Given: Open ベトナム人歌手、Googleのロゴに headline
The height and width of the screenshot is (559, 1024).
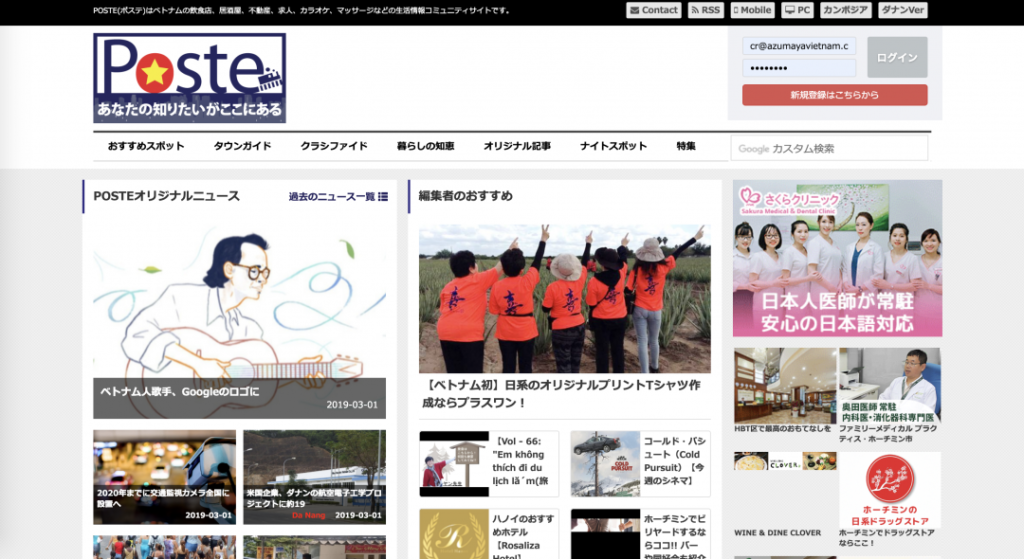Looking at the screenshot, I should pyautogui.click(x=180, y=392).
